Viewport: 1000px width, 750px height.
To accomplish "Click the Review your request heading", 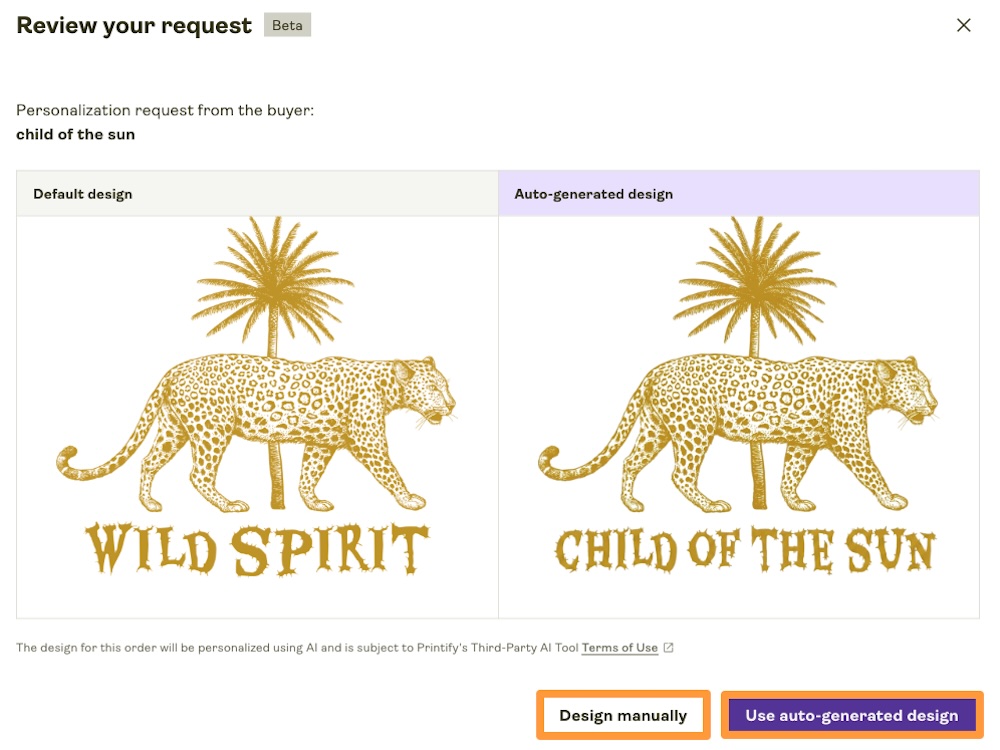I will coord(133,25).
